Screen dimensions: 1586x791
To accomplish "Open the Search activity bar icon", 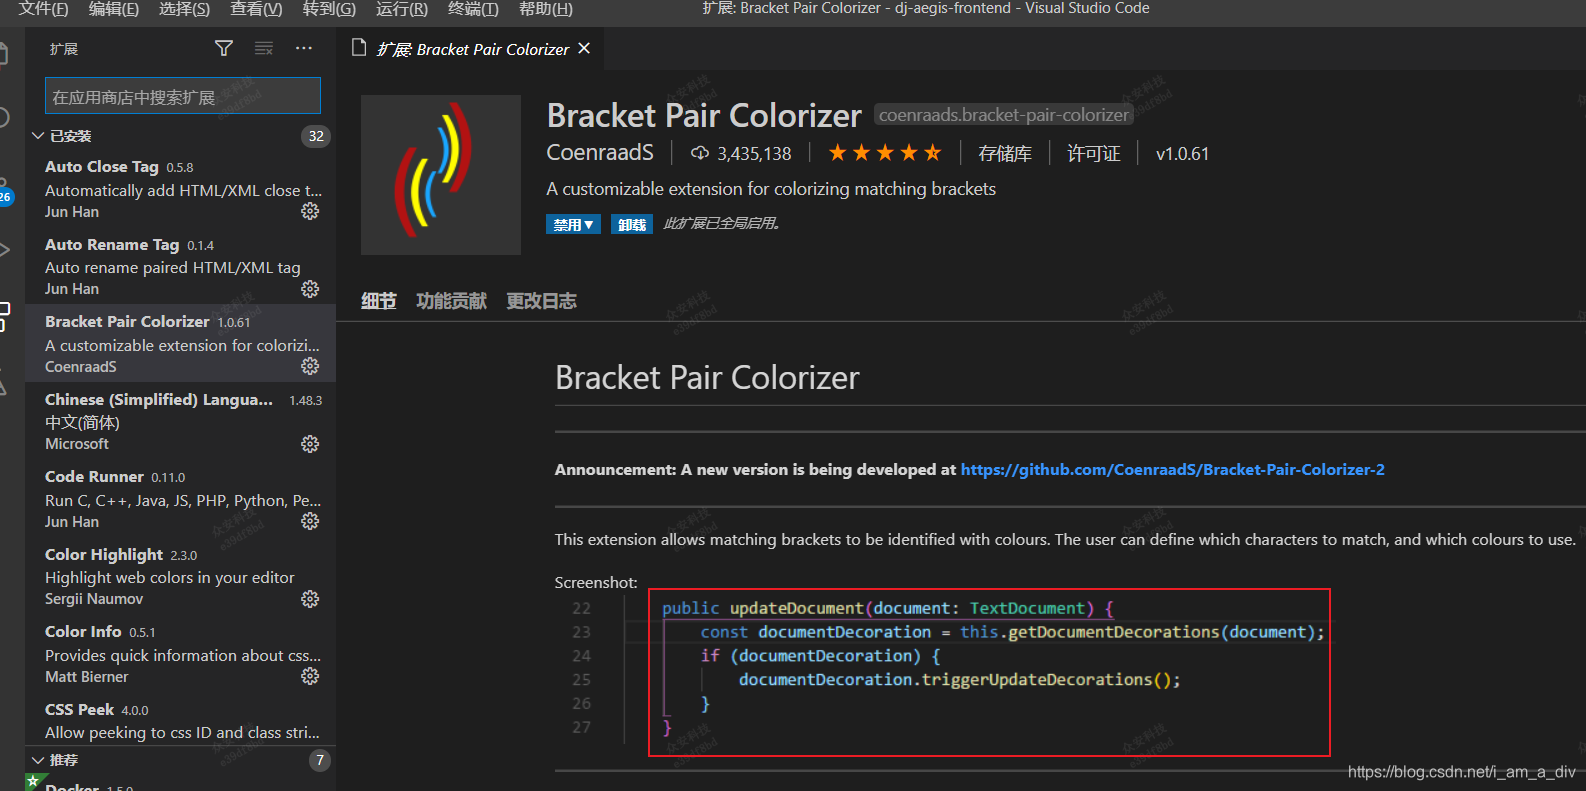I will 5,118.
